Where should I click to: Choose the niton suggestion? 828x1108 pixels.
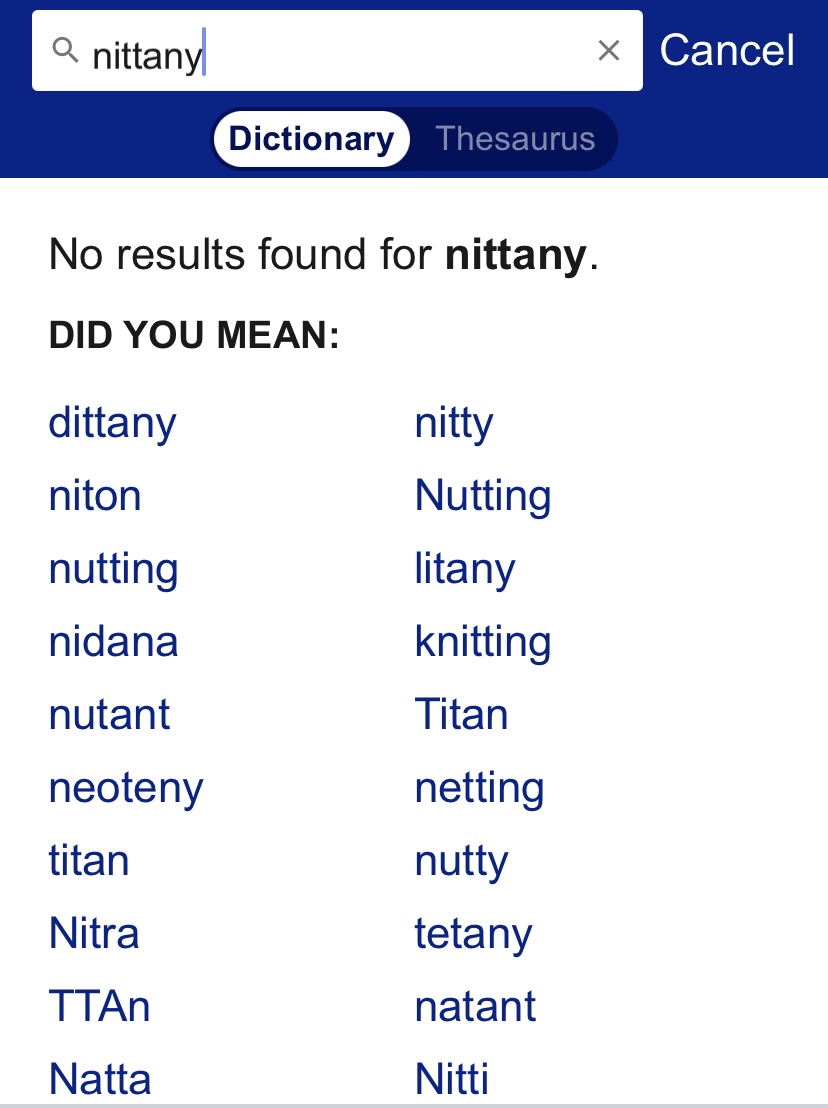95,496
